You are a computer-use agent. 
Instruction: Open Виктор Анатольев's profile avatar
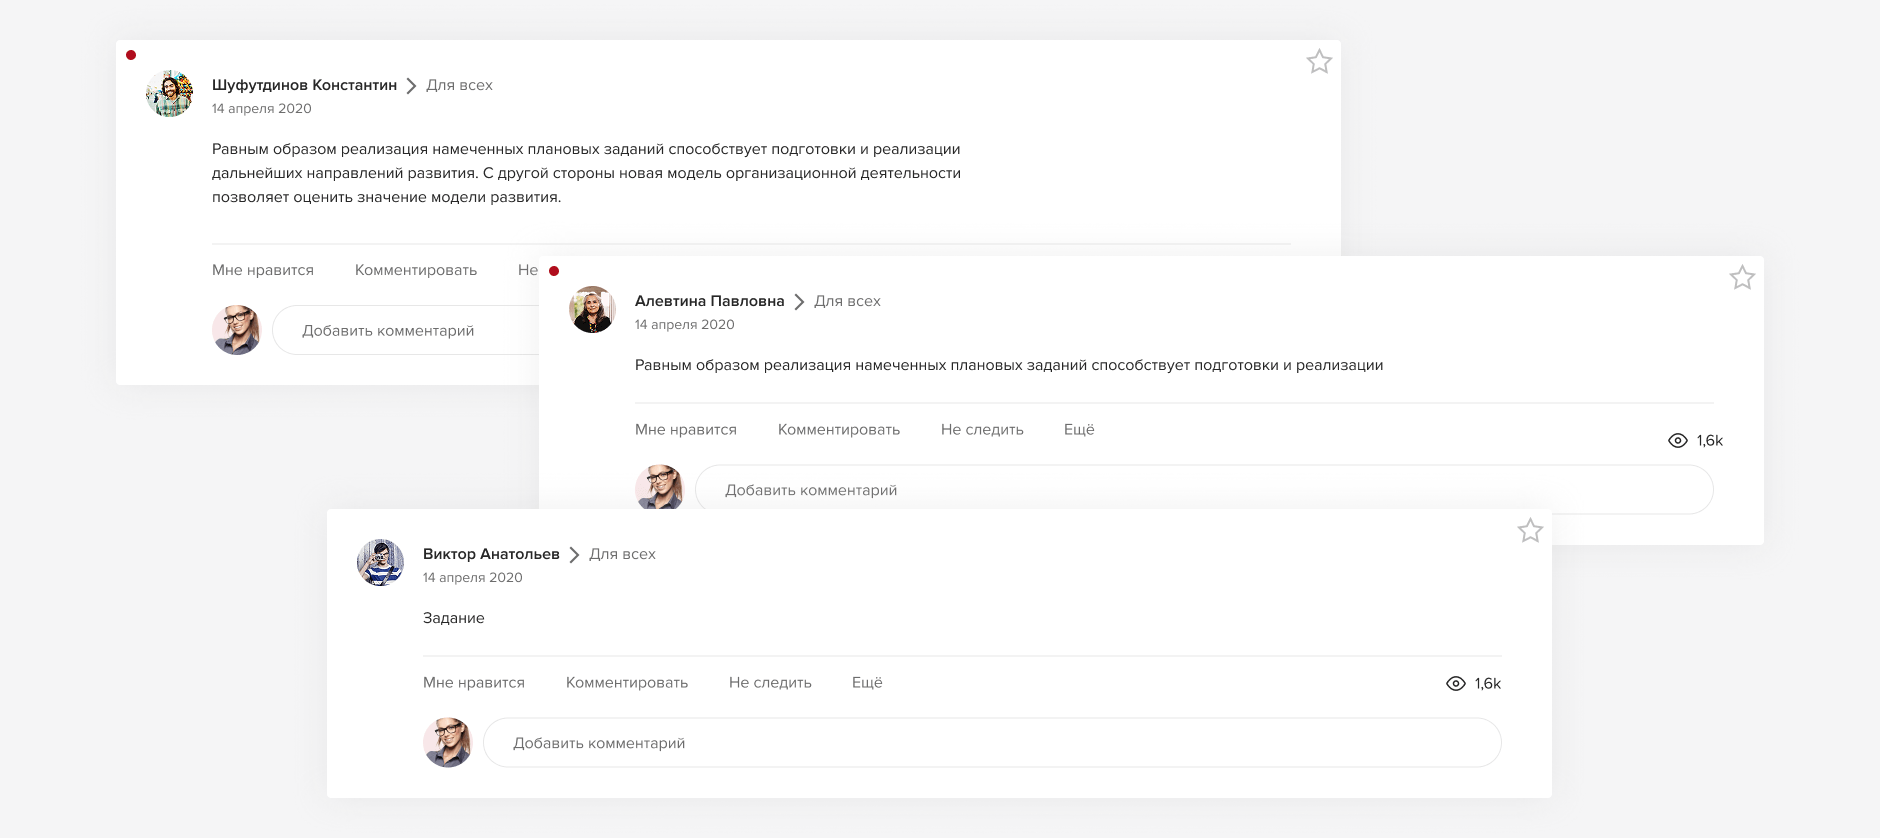point(381,563)
